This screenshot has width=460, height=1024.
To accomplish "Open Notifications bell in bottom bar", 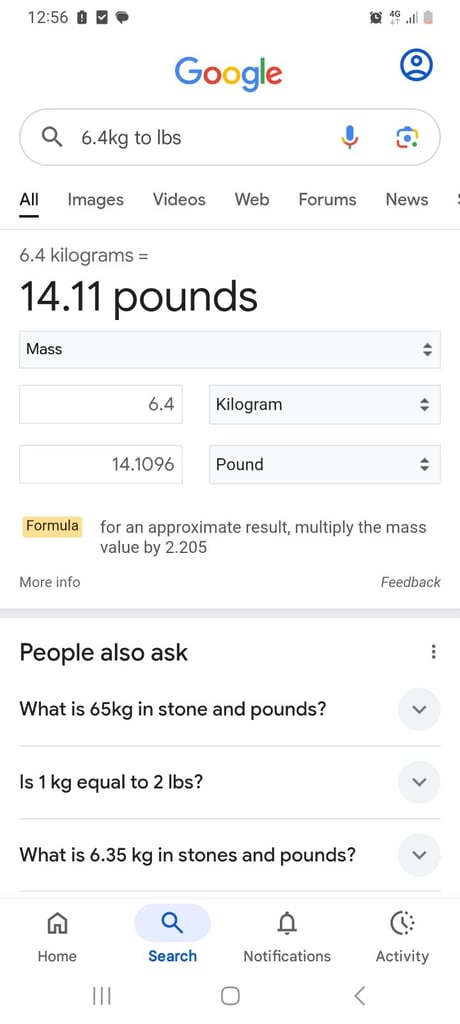I will tap(287, 935).
